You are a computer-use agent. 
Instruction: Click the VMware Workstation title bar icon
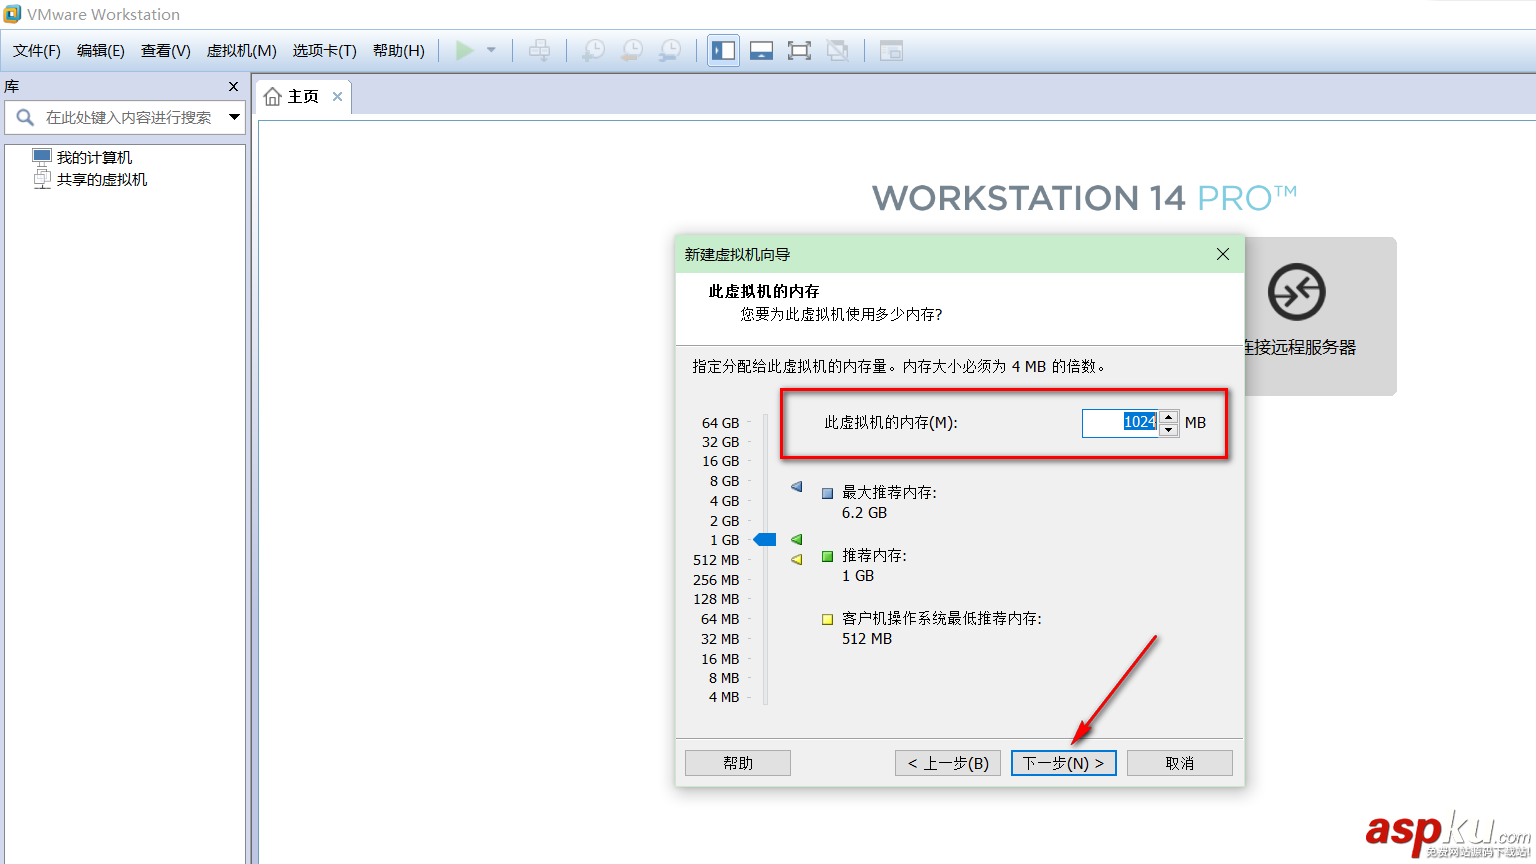pyautogui.click(x=12, y=14)
